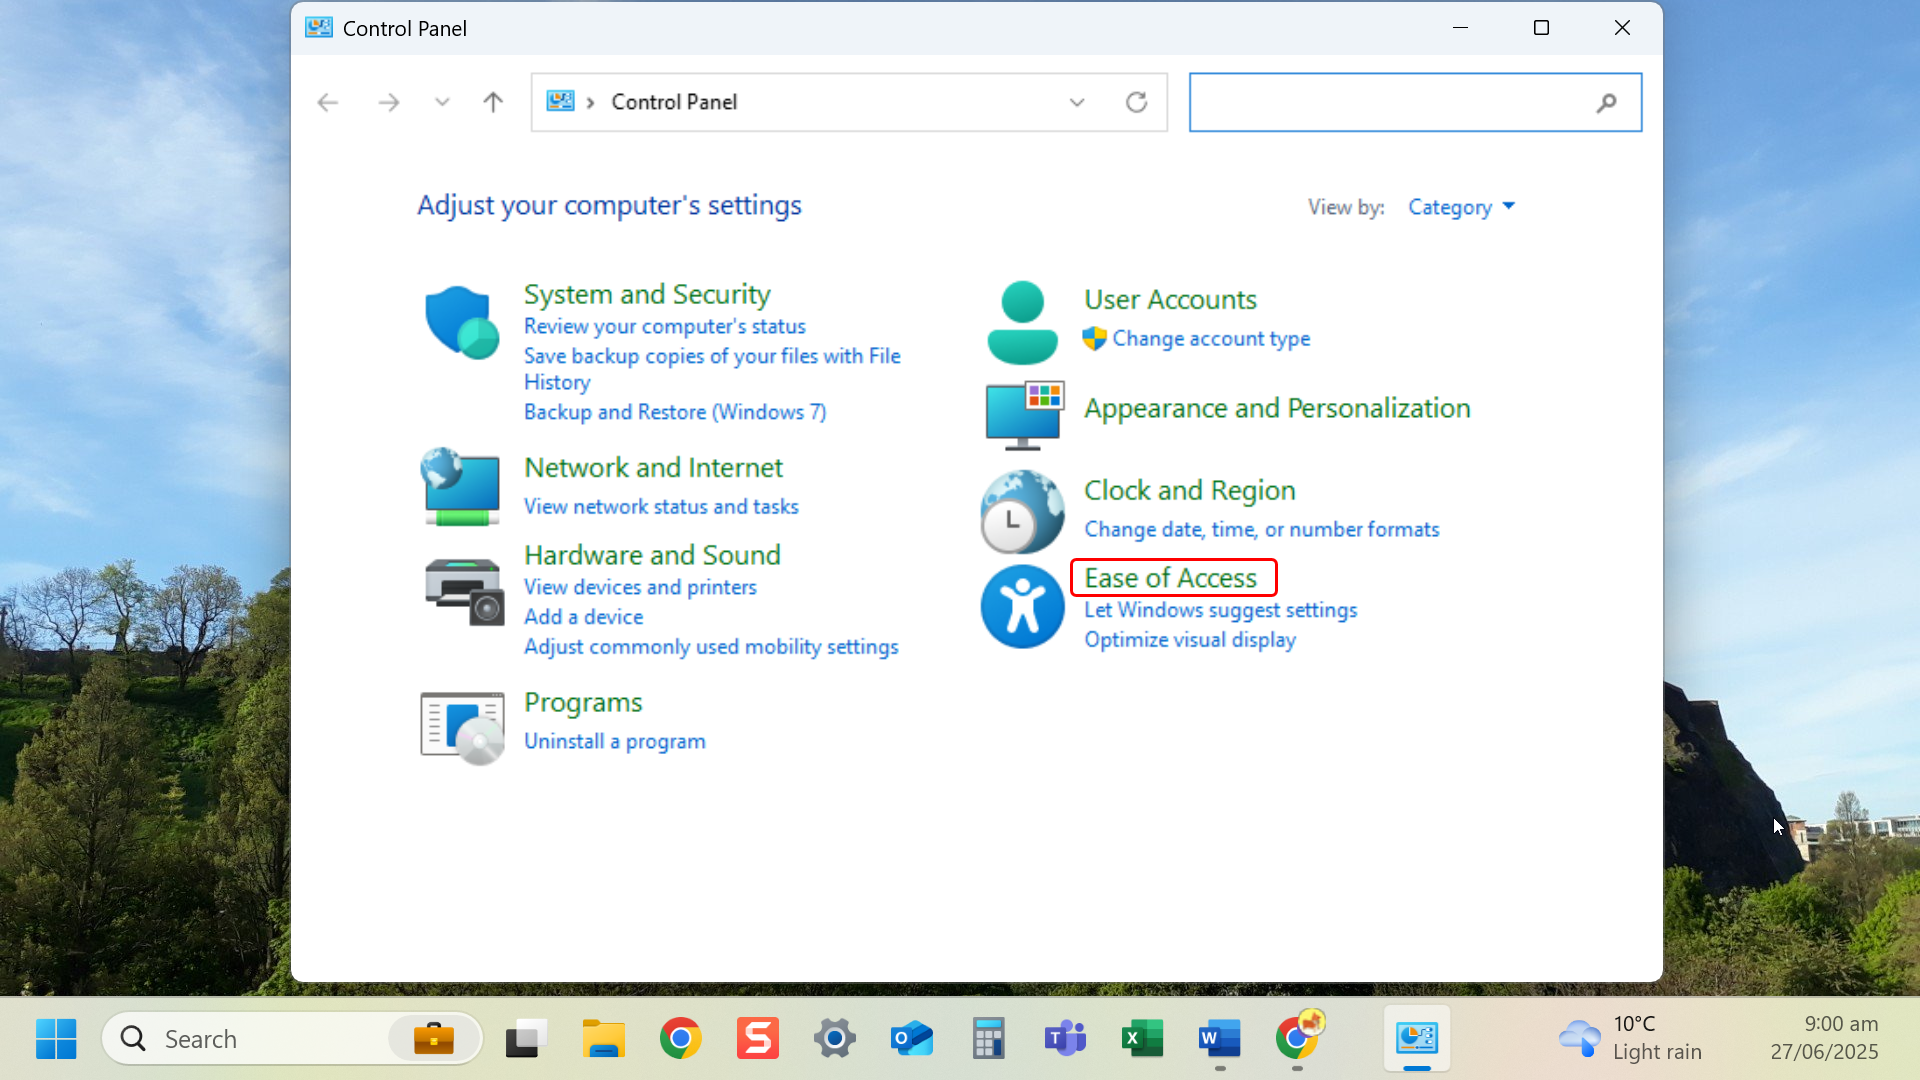Launch Calculator from the taskbar
The height and width of the screenshot is (1080, 1920).
tap(988, 1039)
